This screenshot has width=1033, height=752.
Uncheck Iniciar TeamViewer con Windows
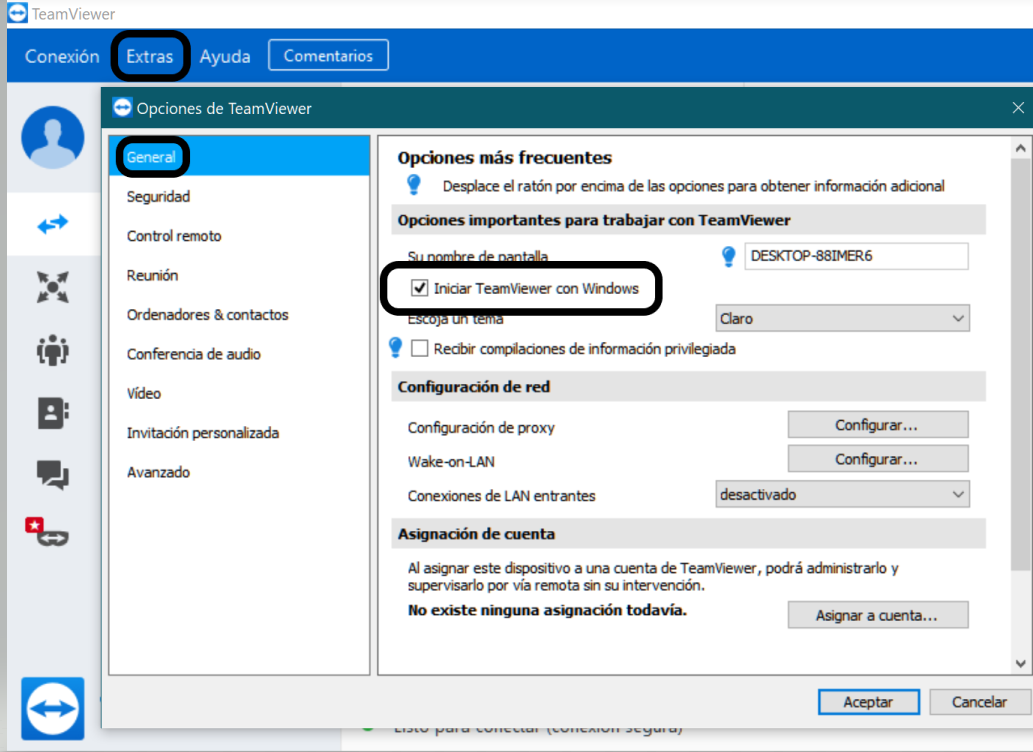click(421, 288)
